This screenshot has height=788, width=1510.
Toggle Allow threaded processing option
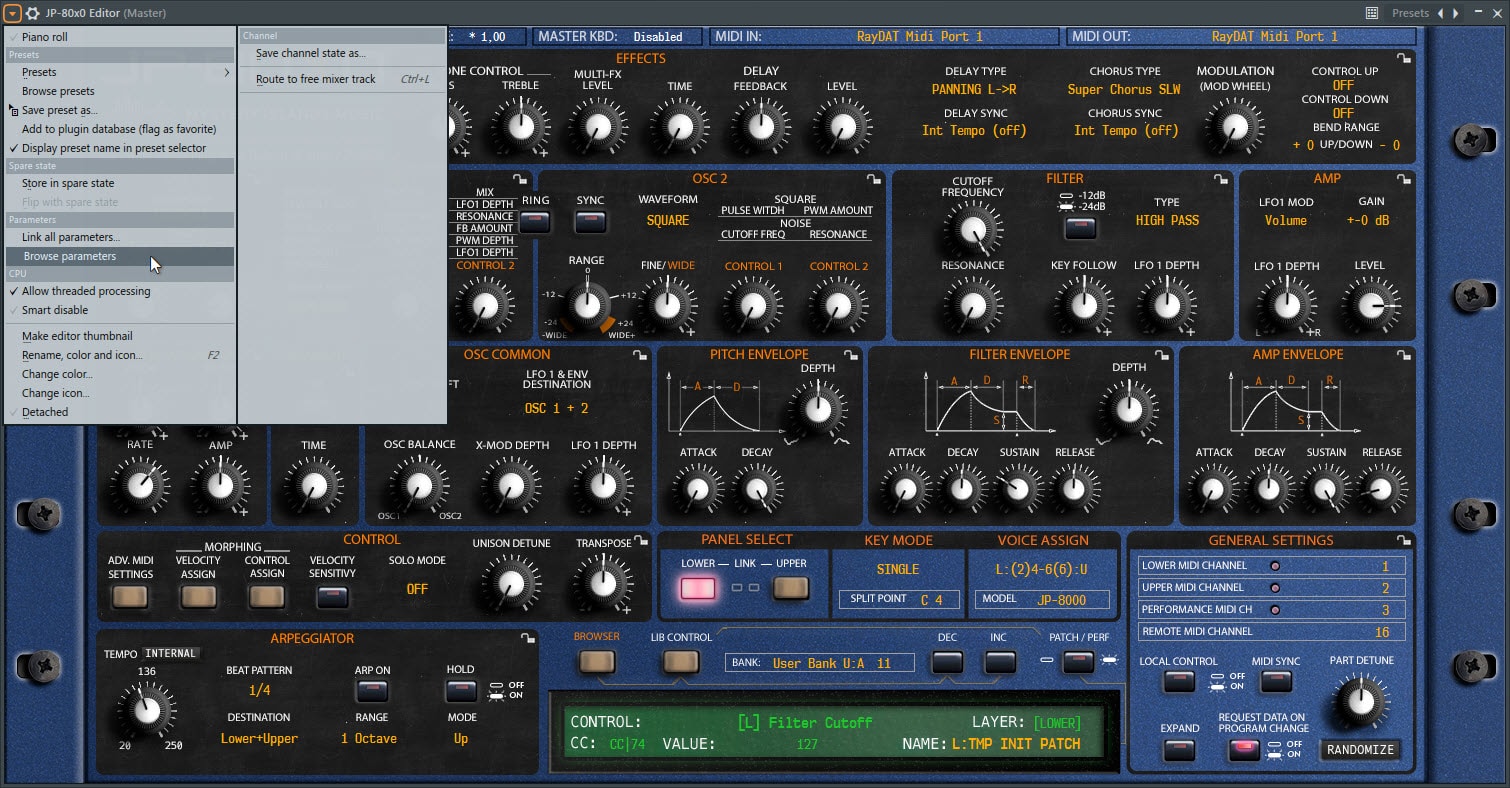86,291
